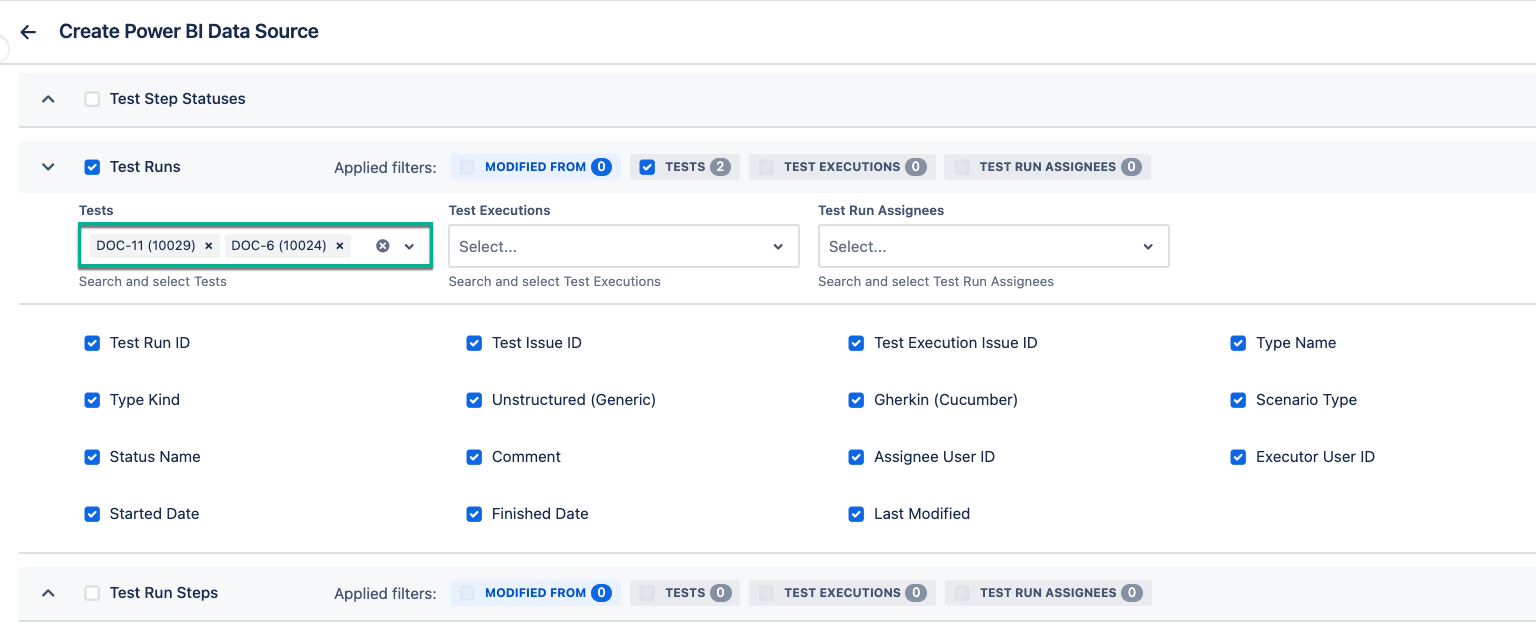Uncheck the Last Modified field
Screen dimensions: 1536x632
tap(856, 513)
